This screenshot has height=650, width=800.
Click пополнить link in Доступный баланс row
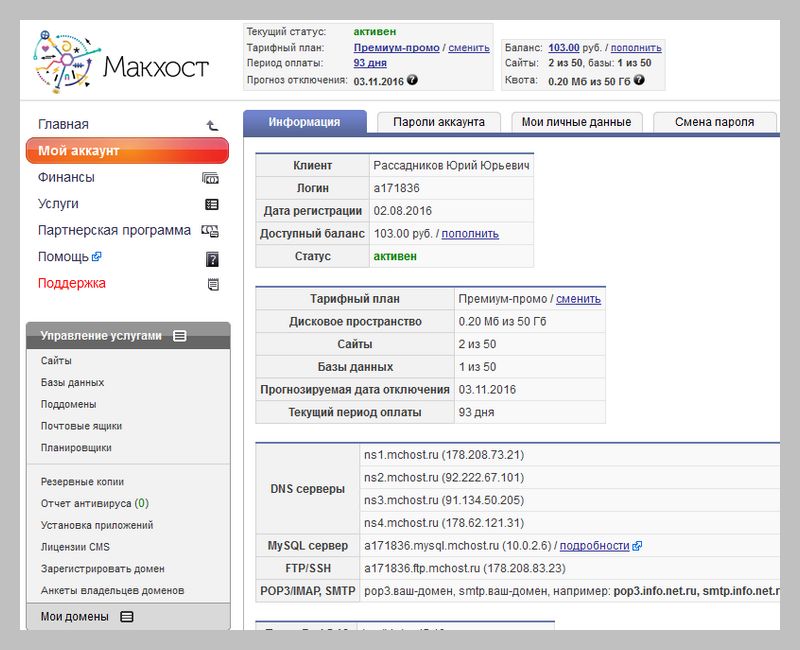[470, 234]
